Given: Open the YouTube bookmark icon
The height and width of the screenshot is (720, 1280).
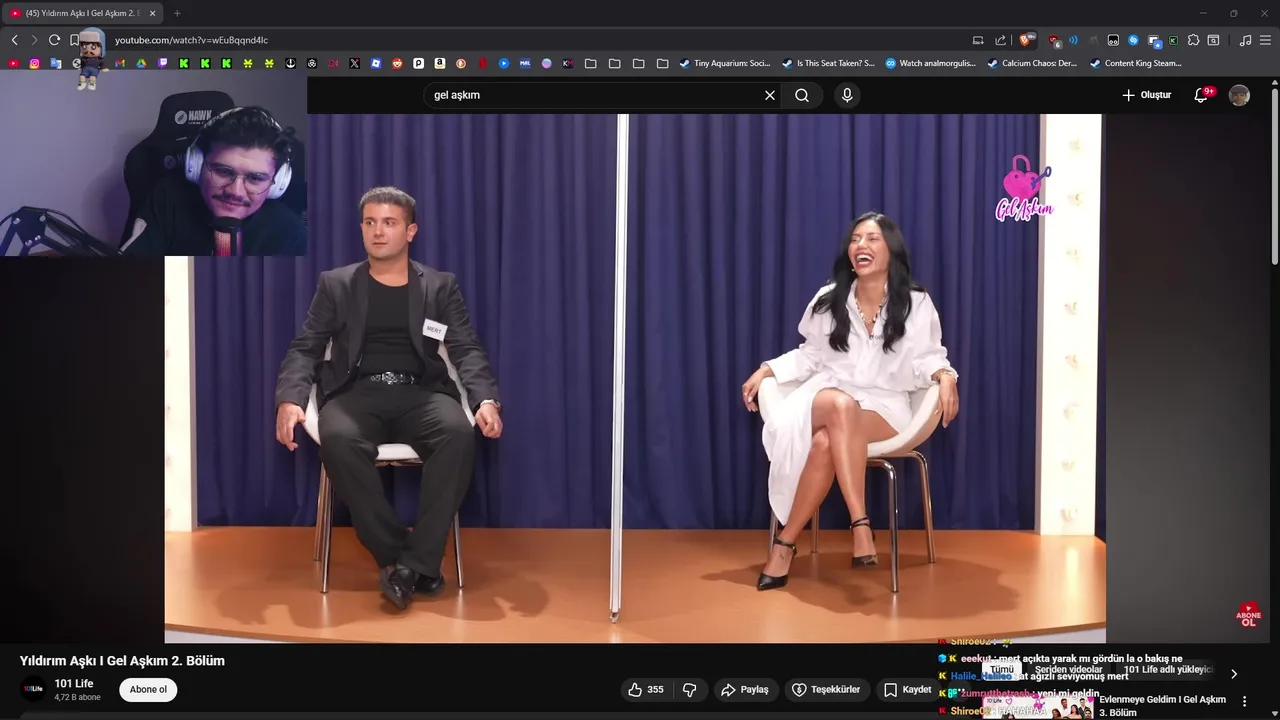Looking at the screenshot, I should pyautogui.click(x=13, y=63).
